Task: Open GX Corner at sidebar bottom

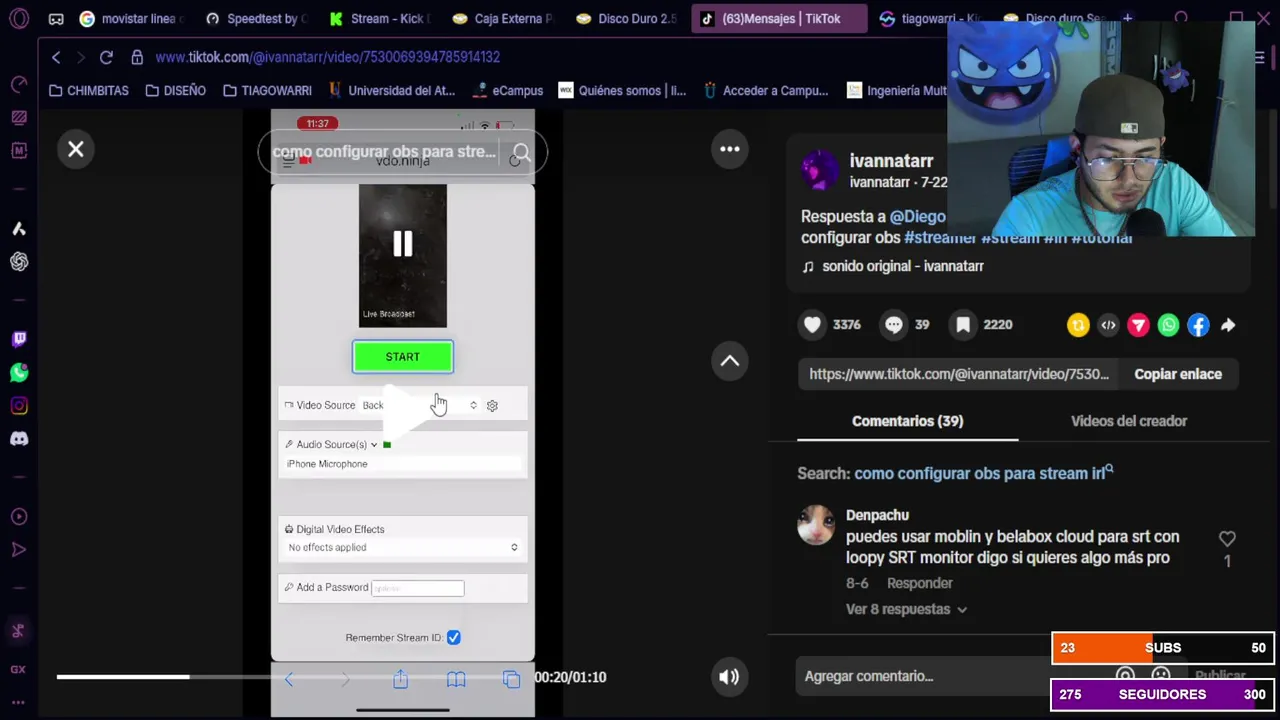Action: [18, 669]
